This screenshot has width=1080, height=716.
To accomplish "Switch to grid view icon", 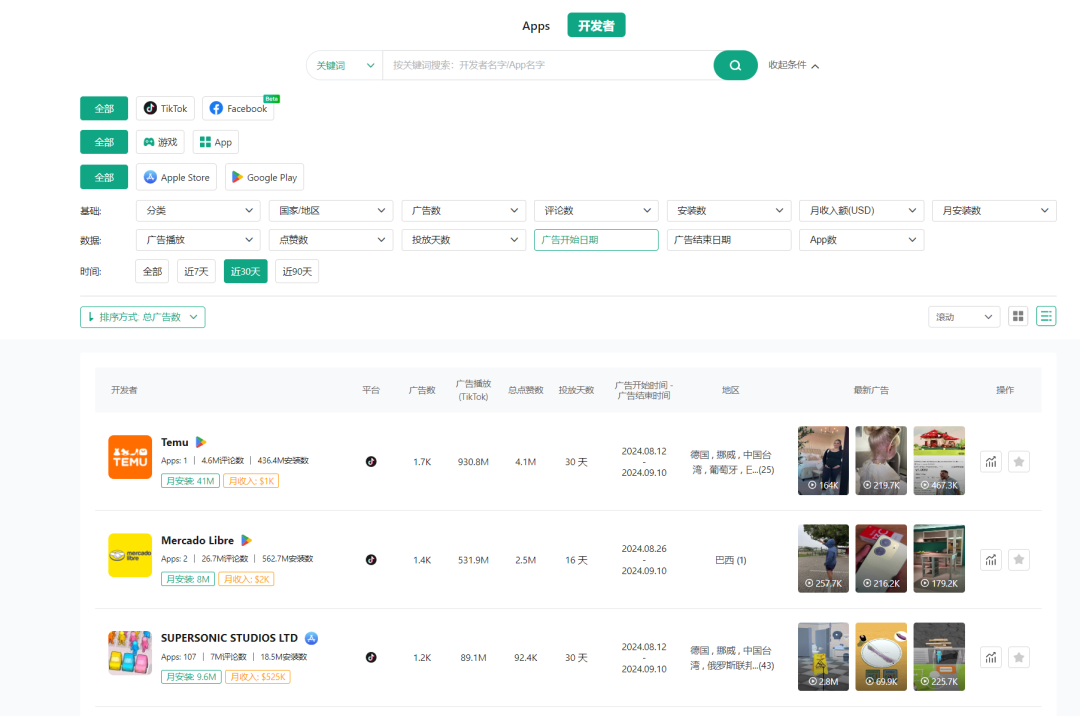I will (1018, 316).
